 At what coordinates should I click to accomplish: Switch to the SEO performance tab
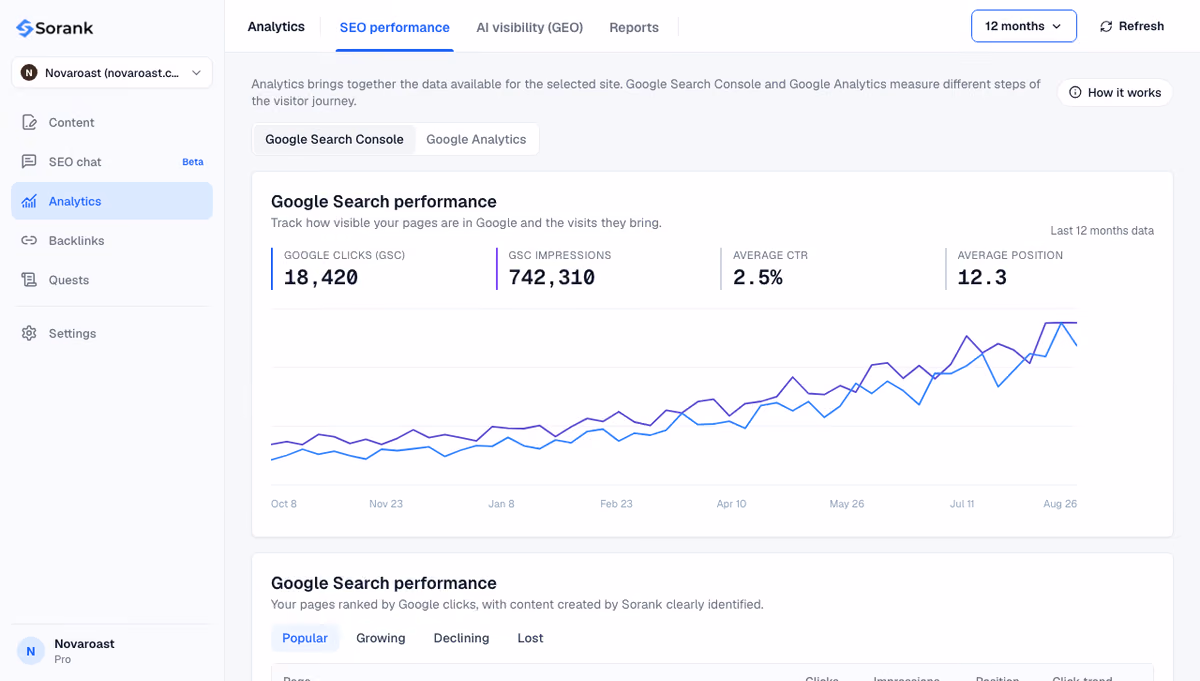pos(394,28)
